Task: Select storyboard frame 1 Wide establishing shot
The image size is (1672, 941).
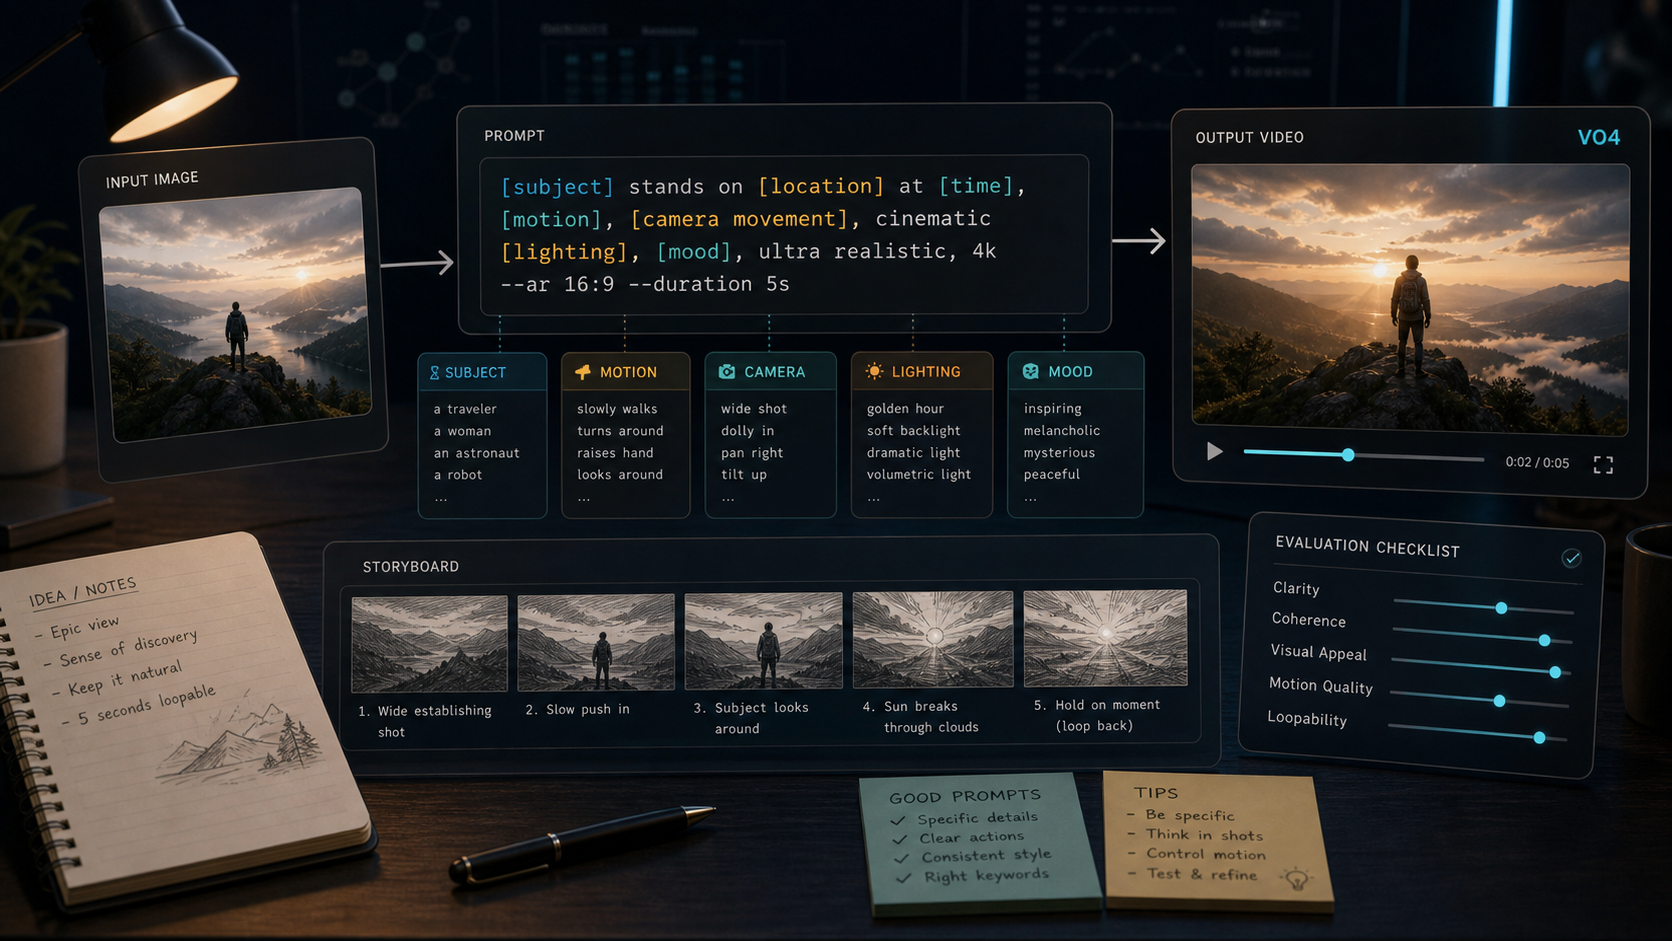Action: click(430, 644)
